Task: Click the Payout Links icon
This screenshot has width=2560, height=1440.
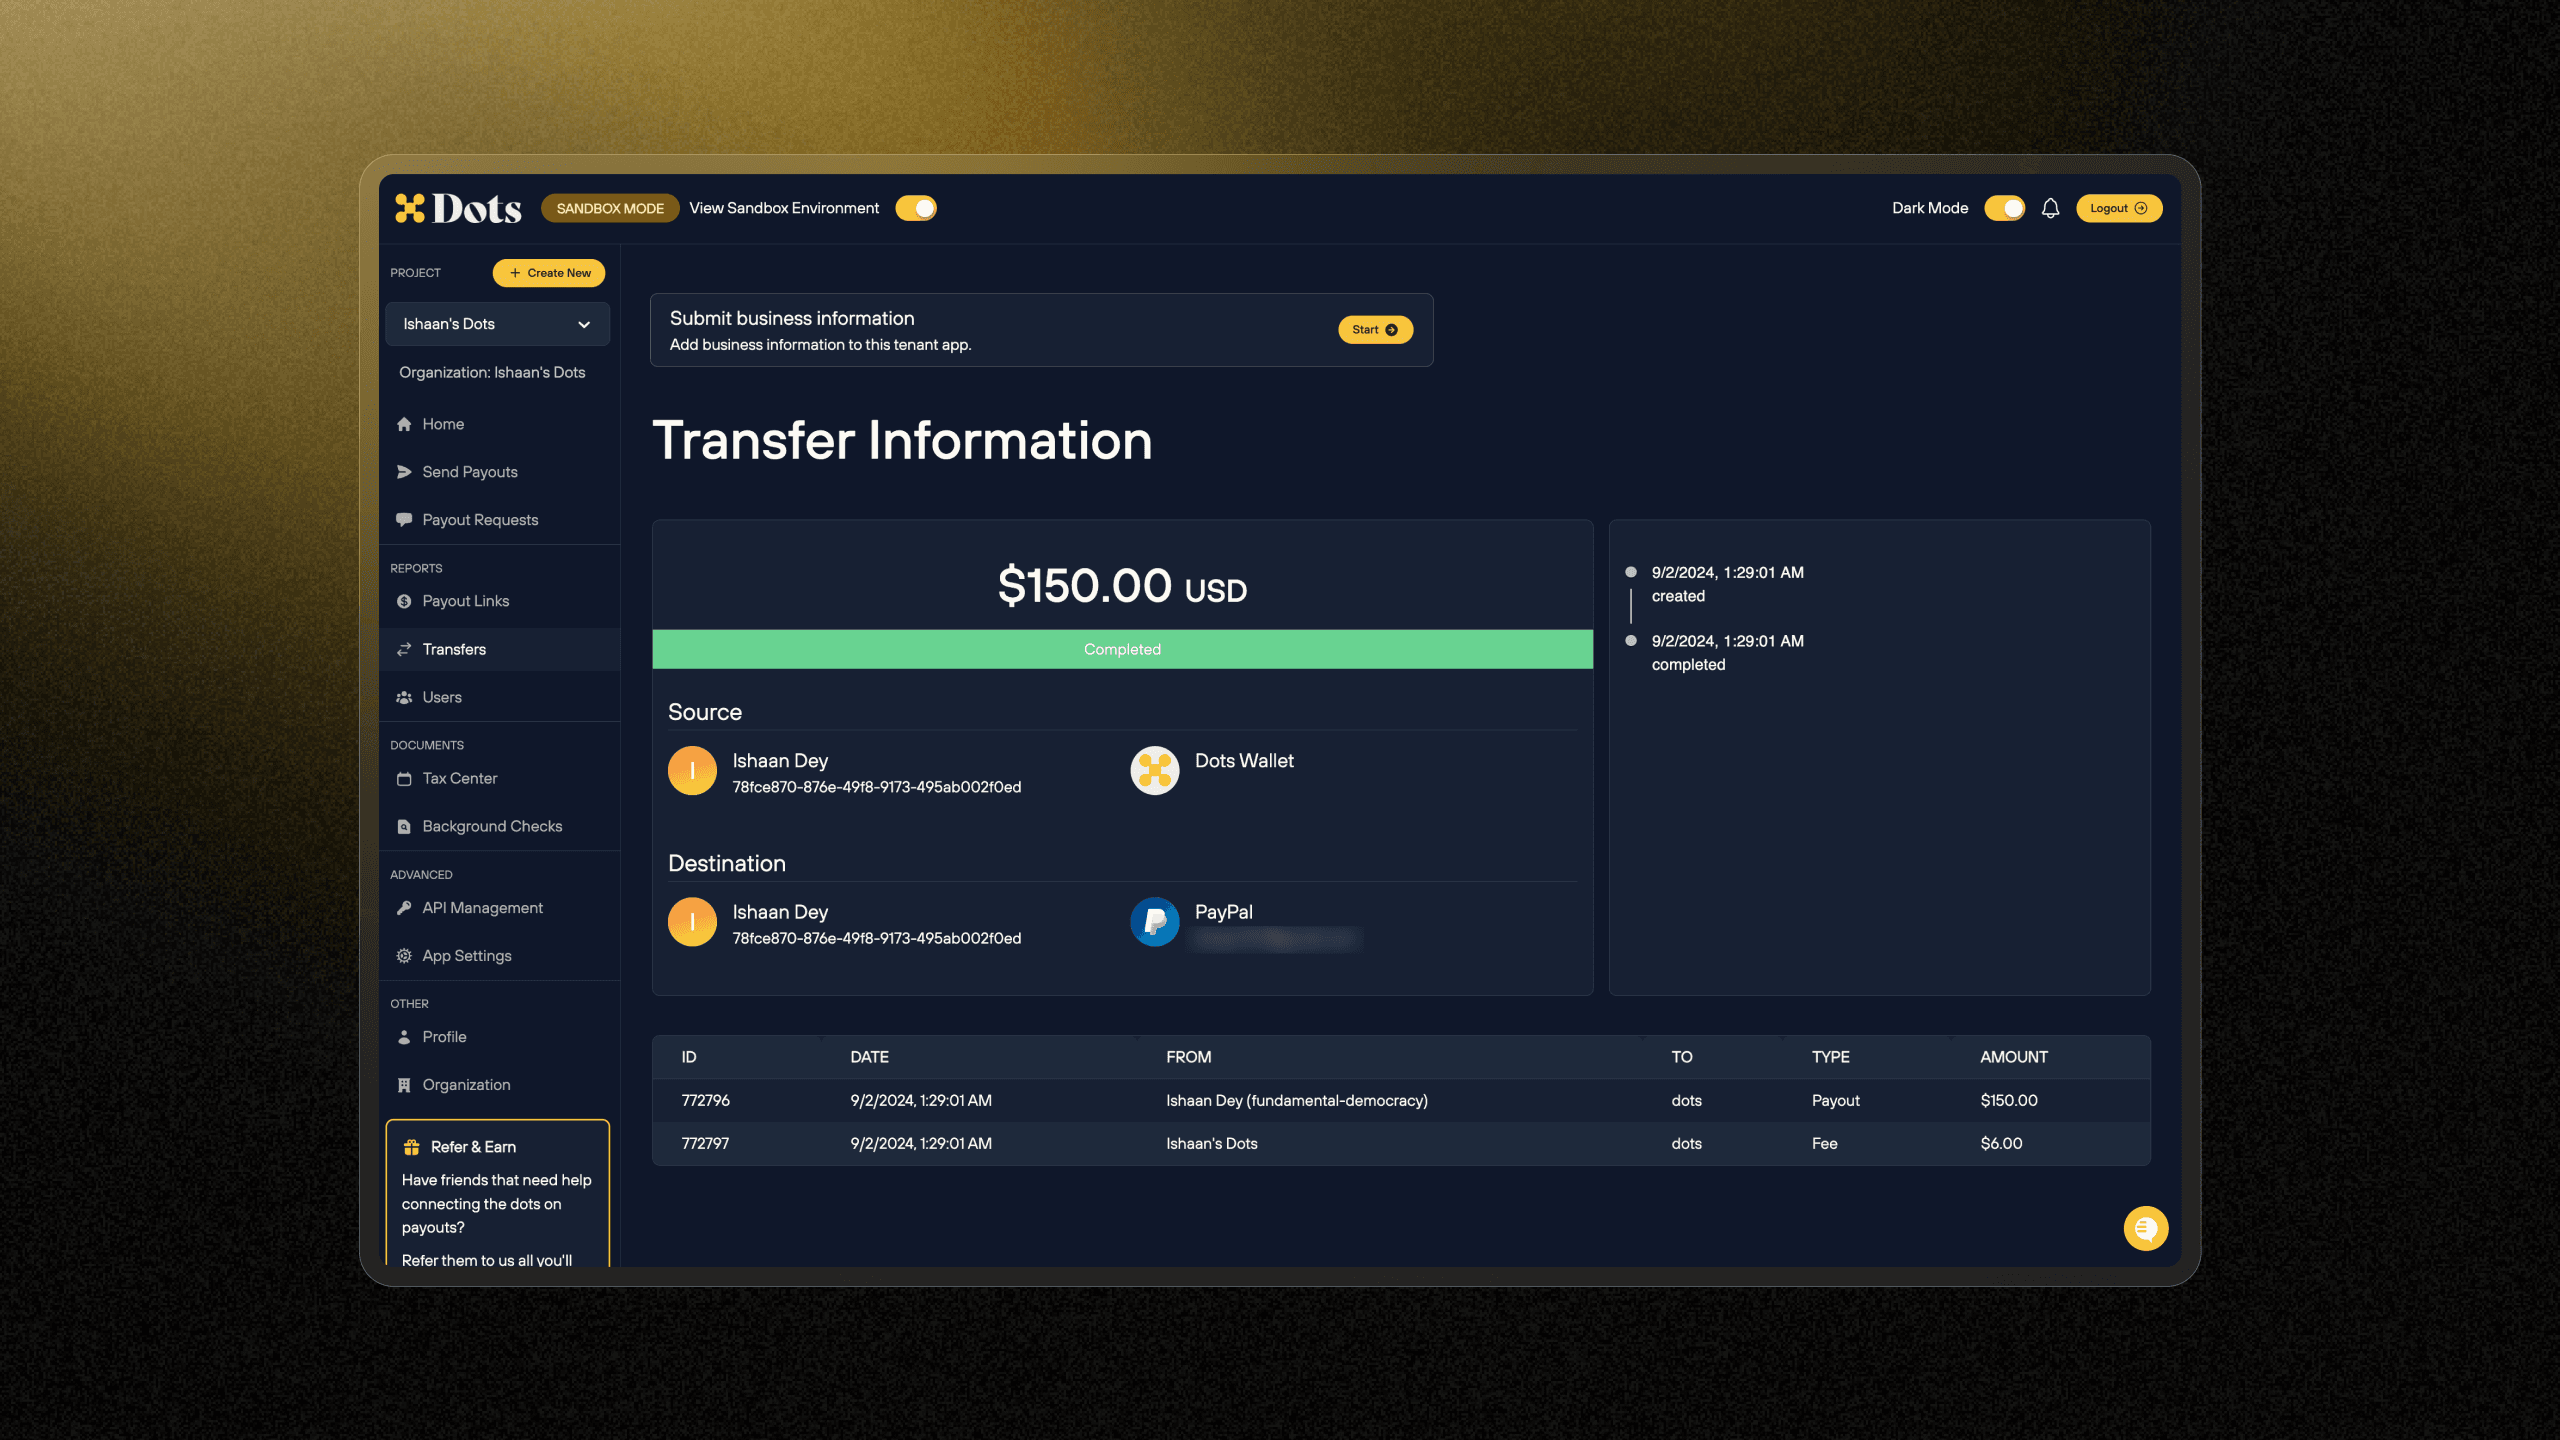Action: [404, 601]
